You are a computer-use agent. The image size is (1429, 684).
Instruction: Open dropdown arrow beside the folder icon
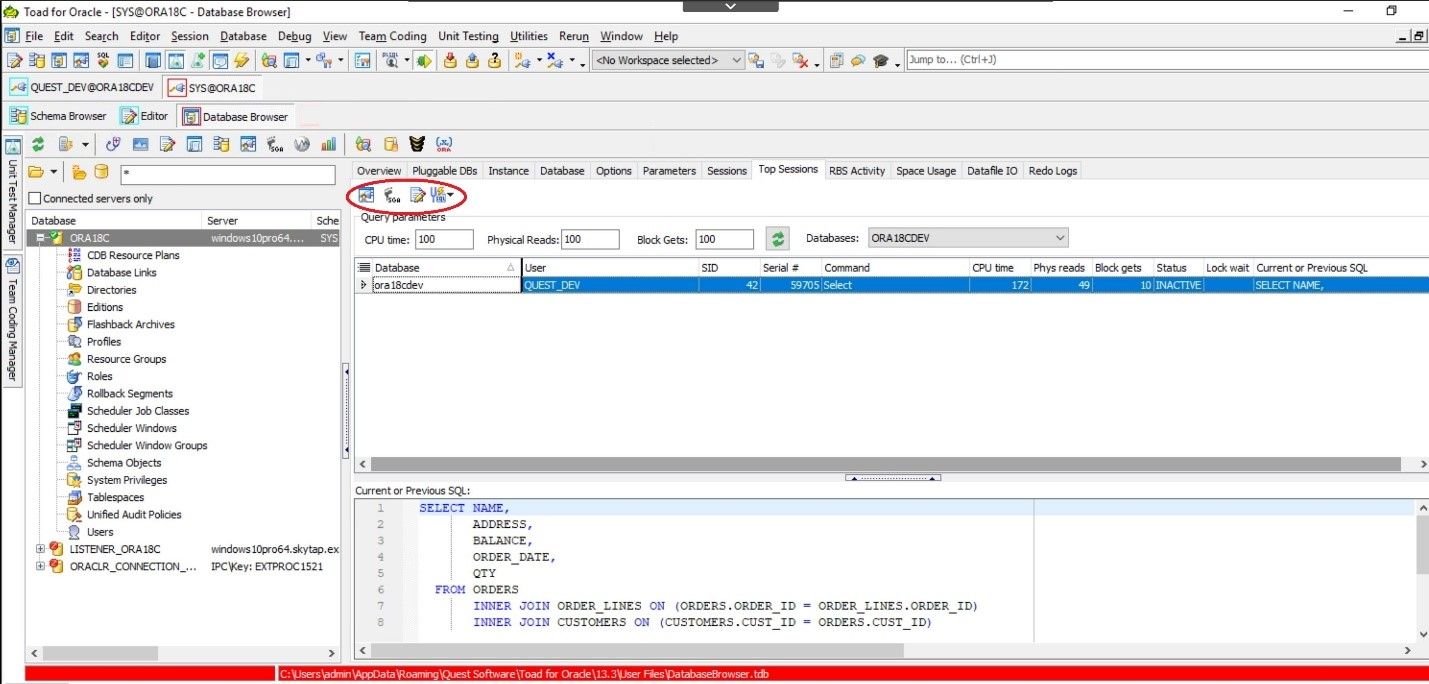point(54,172)
